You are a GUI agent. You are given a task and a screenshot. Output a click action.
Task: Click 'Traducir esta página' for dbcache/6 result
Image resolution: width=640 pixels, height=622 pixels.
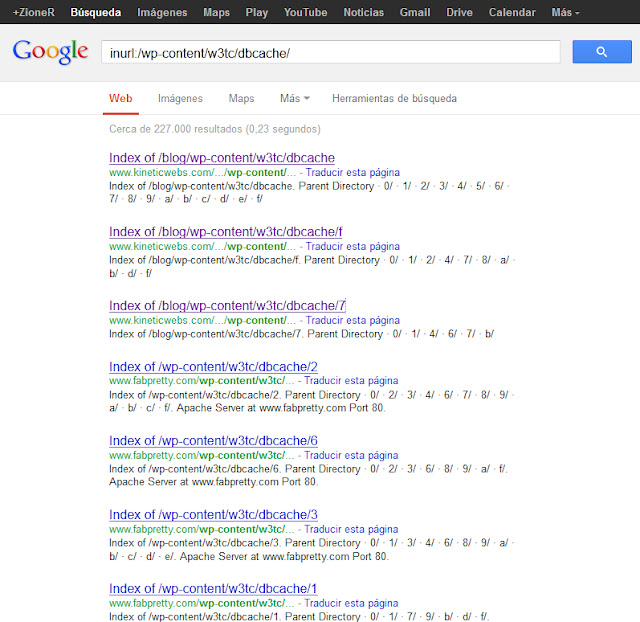[351, 455]
